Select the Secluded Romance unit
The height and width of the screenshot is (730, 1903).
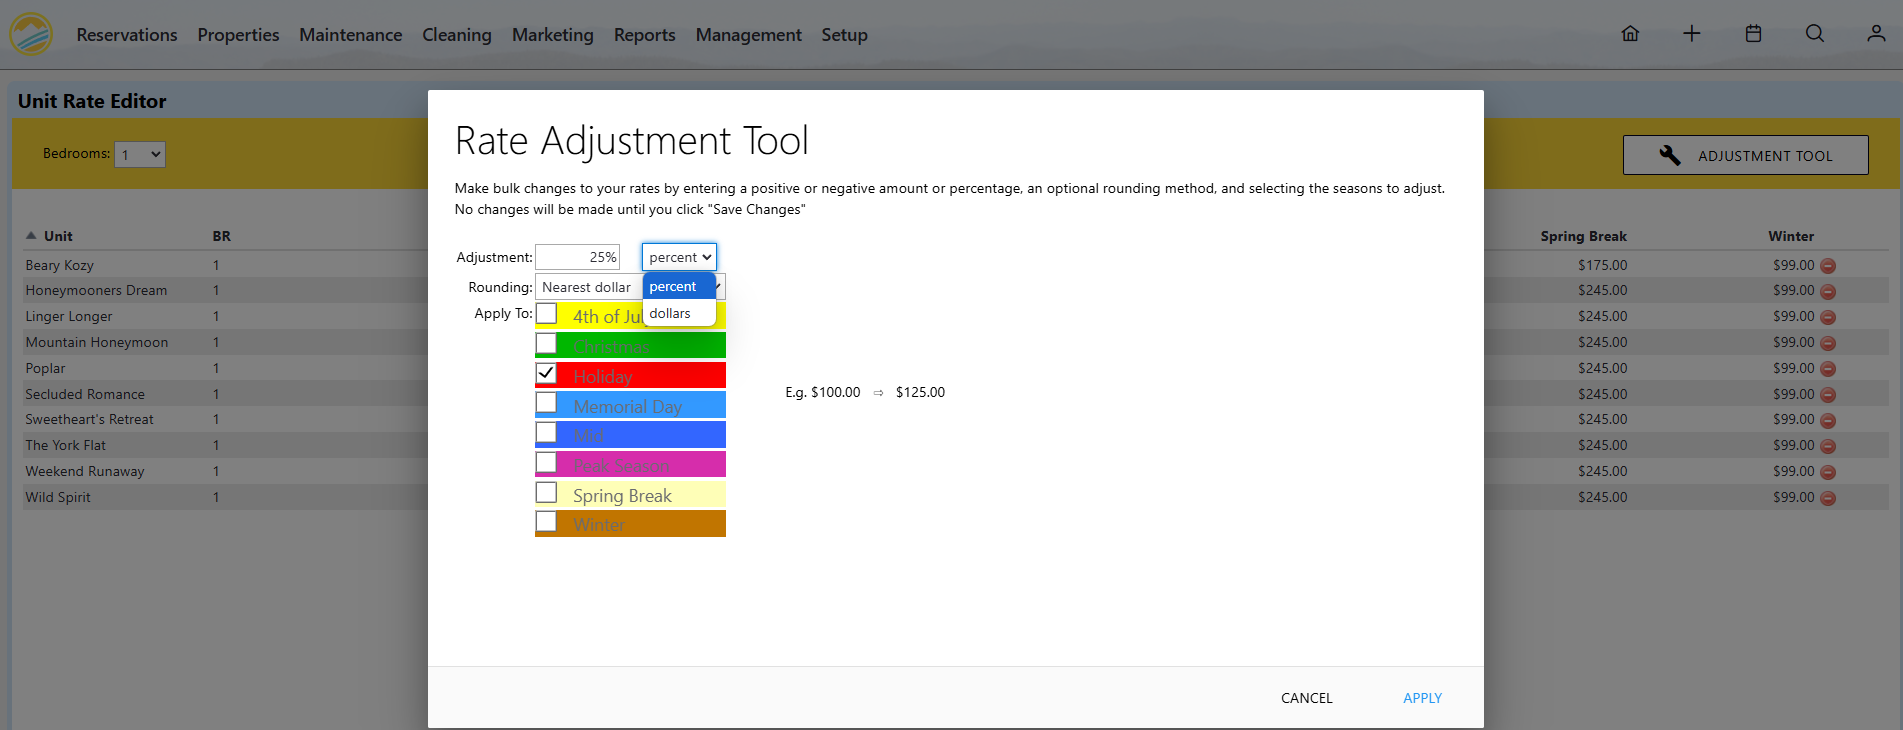pos(85,394)
